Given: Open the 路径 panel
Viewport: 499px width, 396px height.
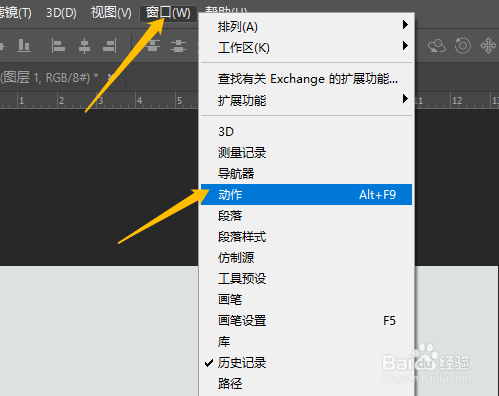Looking at the screenshot, I should coord(306,384).
